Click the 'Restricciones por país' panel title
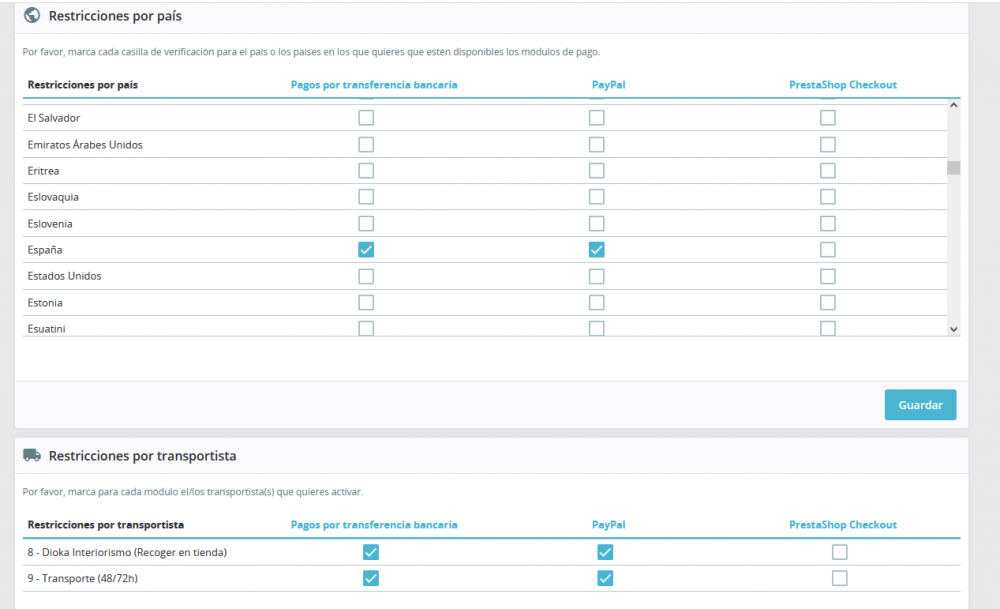Screen dimensions: 1000x609 (115, 16)
